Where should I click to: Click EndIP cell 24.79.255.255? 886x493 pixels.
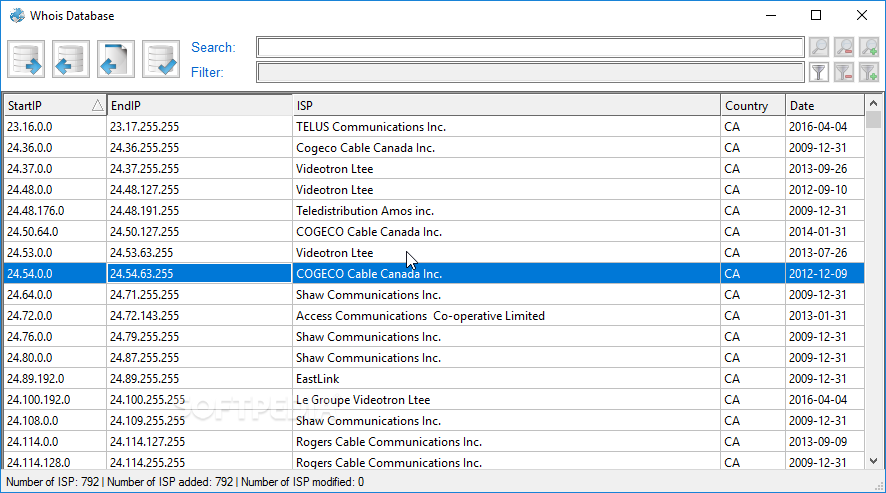(x=199, y=336)
